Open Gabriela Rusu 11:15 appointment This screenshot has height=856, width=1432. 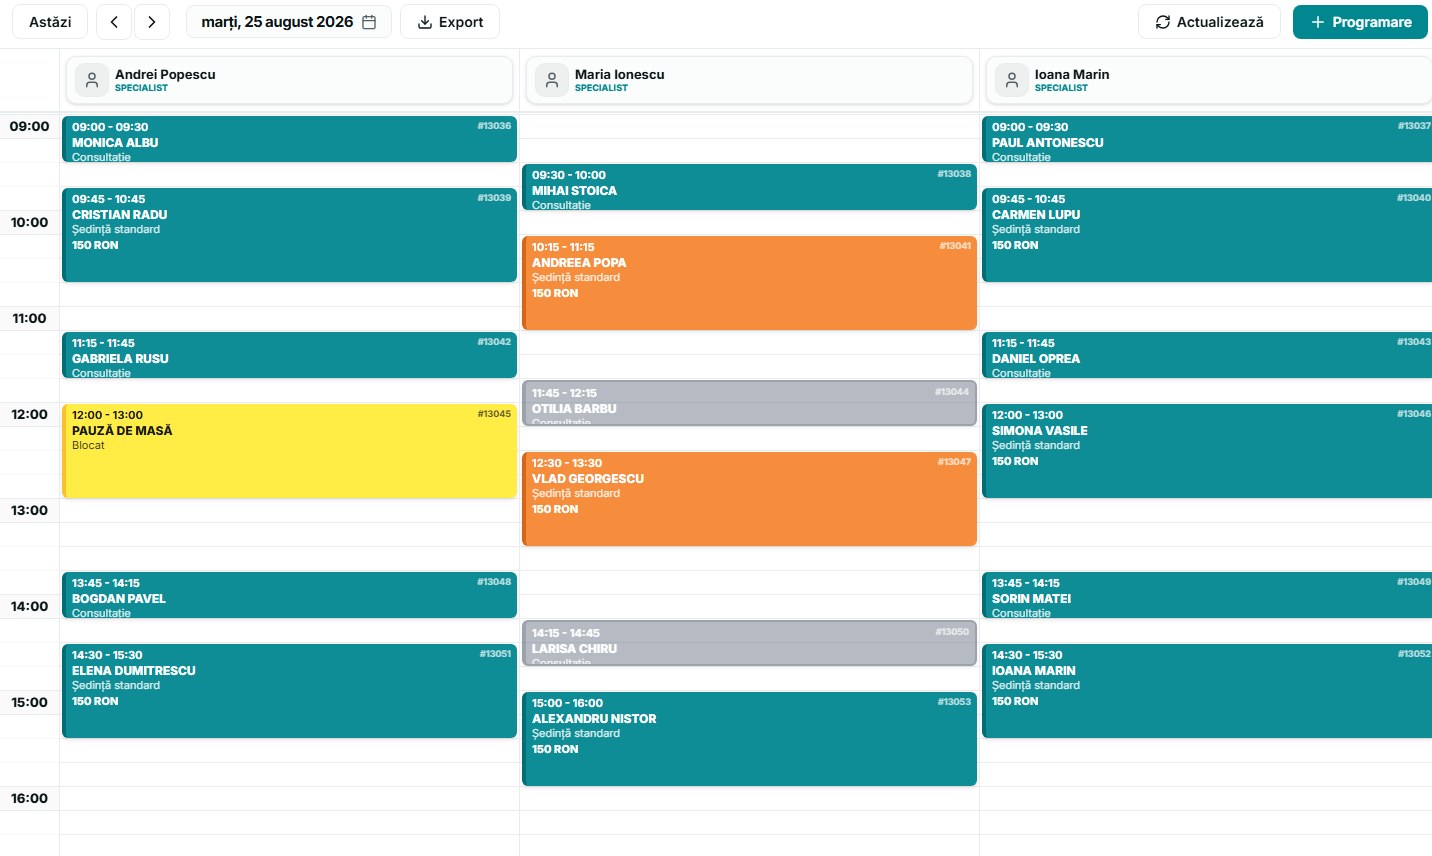tap(289, 355)
